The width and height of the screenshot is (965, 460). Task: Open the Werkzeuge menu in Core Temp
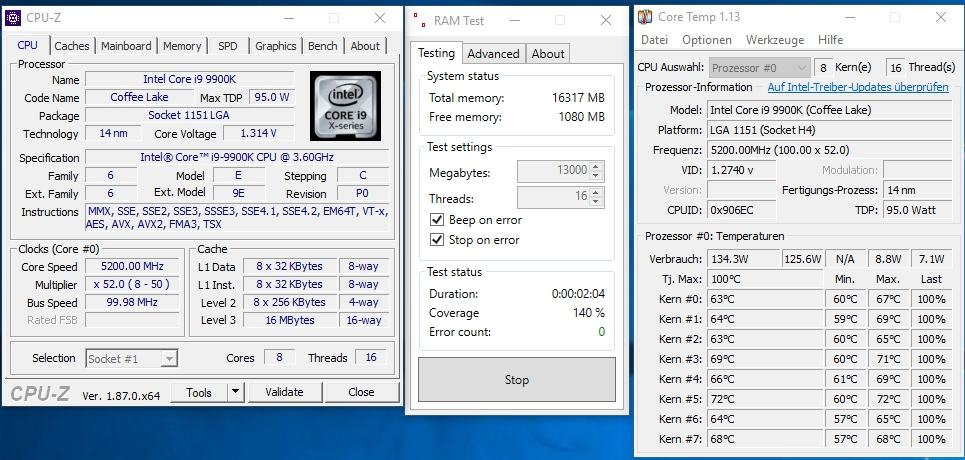(775, 39)
